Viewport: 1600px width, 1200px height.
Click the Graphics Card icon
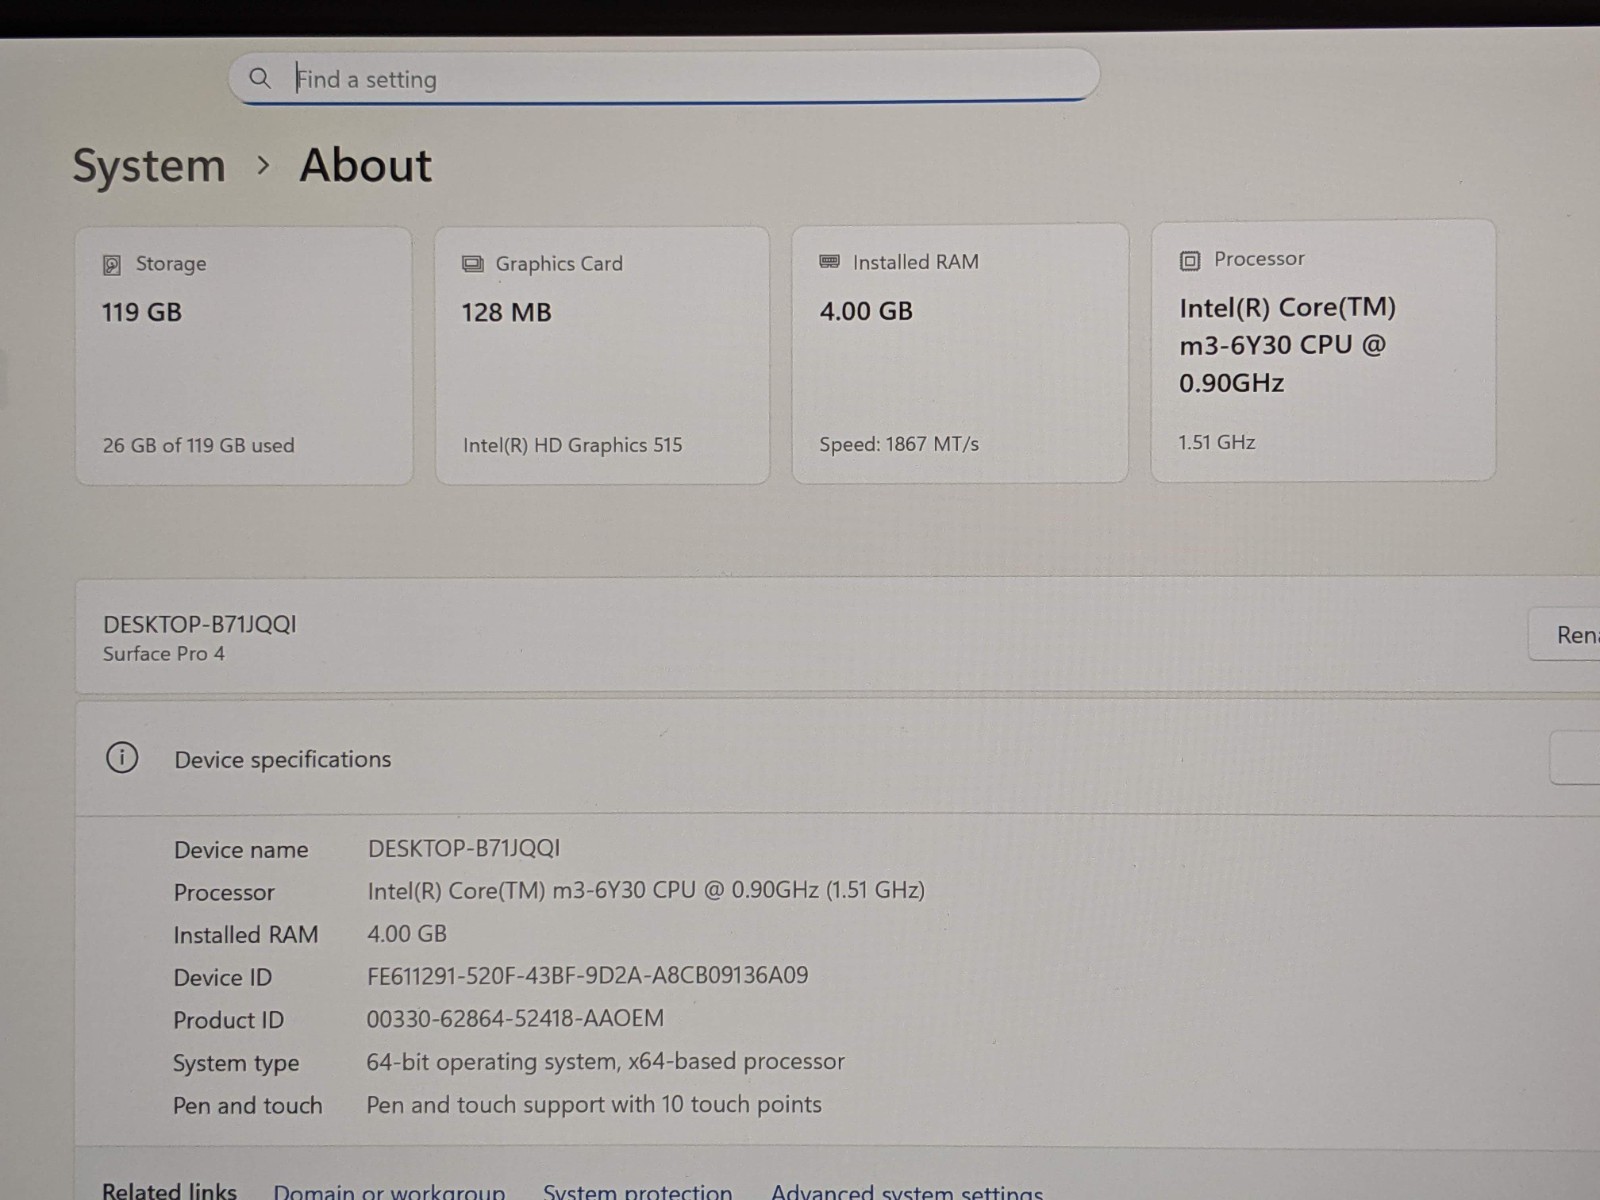(x=472, y=264)
